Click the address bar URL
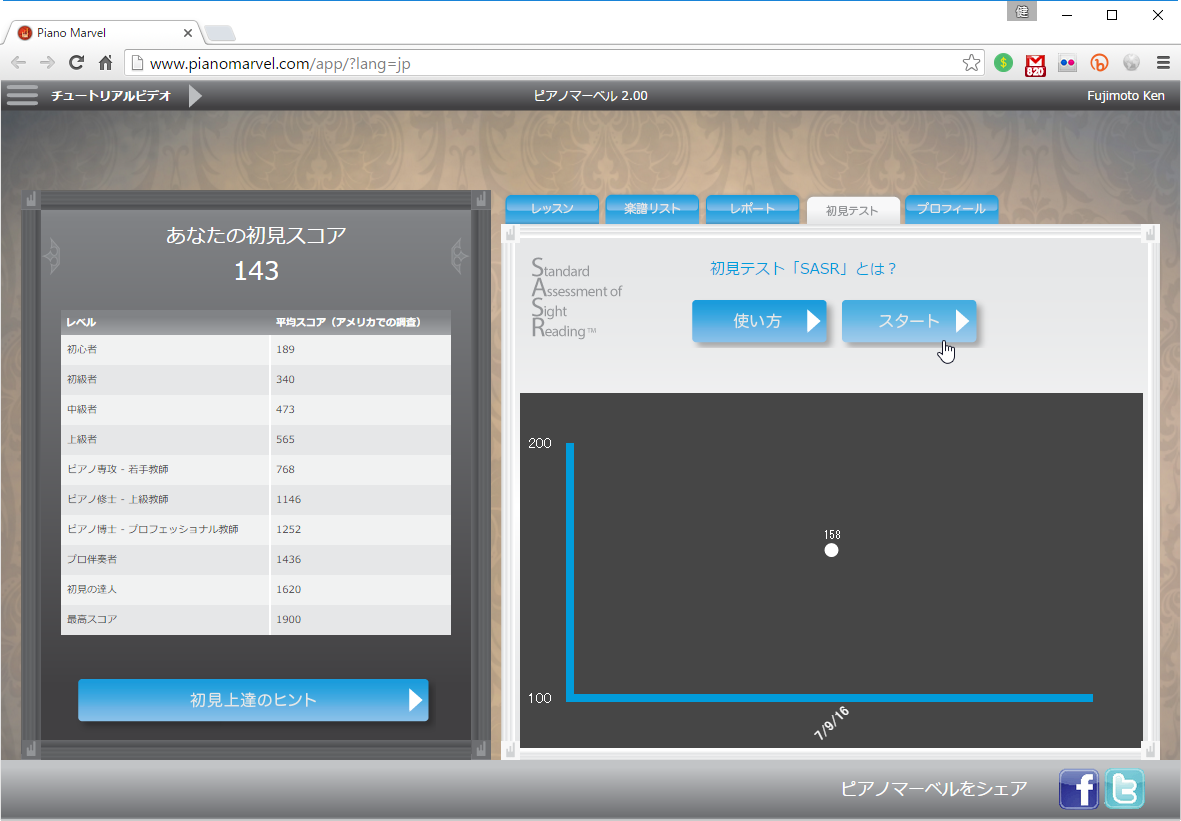 (280, 63)
